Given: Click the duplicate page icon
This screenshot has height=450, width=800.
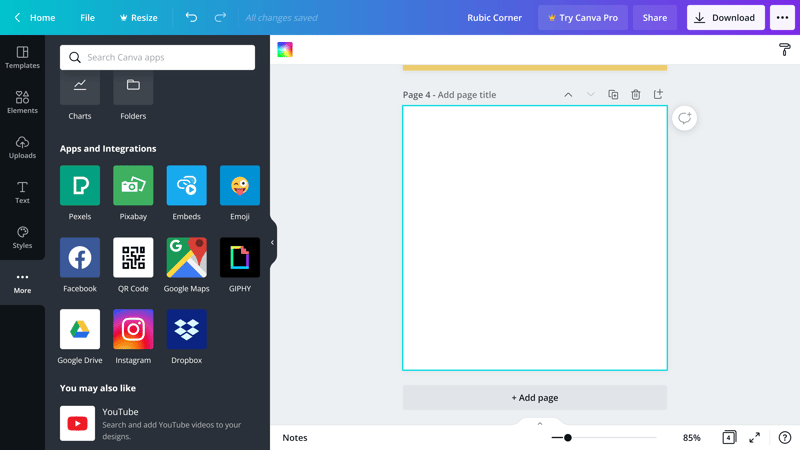Looking at the screenshot, I should pos(613,95).
